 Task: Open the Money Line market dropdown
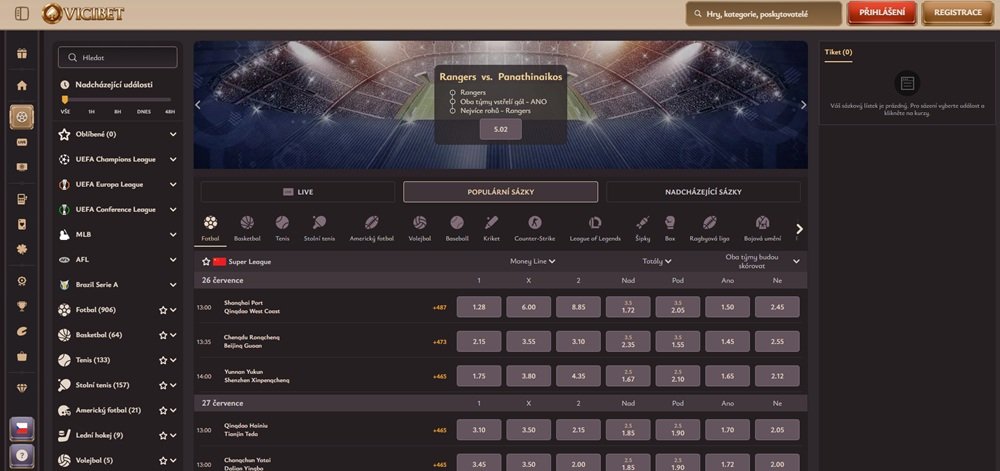coord(532,261)
